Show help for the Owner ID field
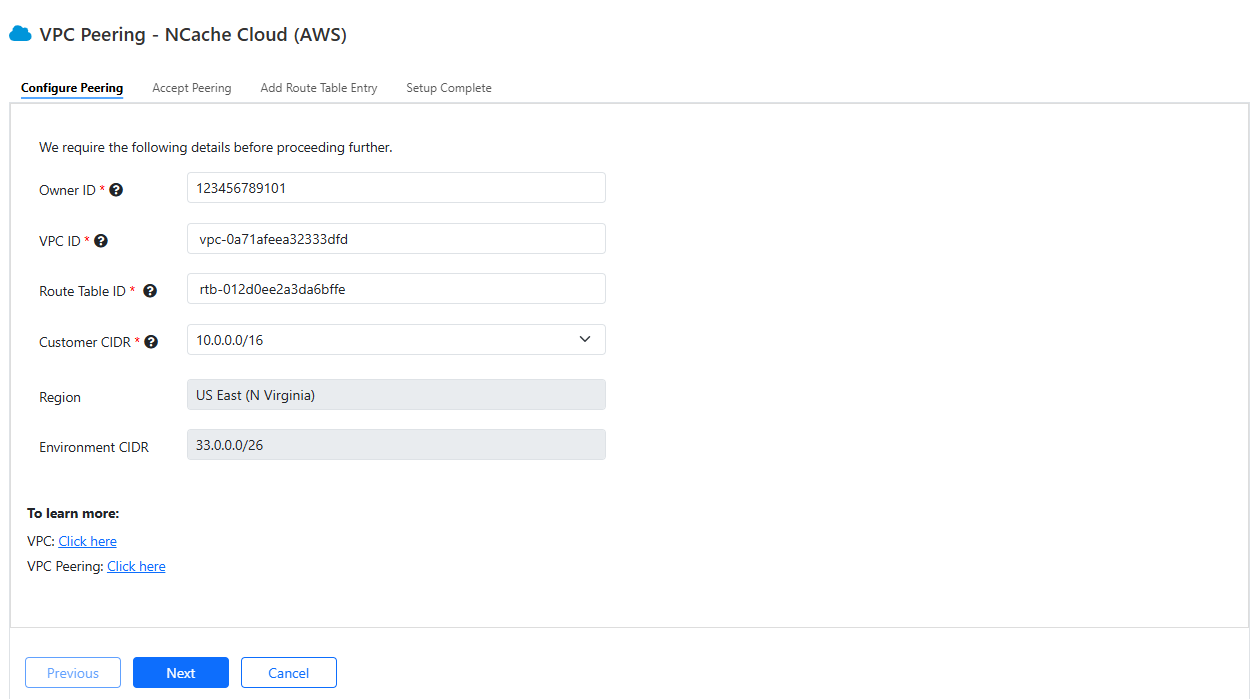 pyautogui.click(x=116, y=190)
